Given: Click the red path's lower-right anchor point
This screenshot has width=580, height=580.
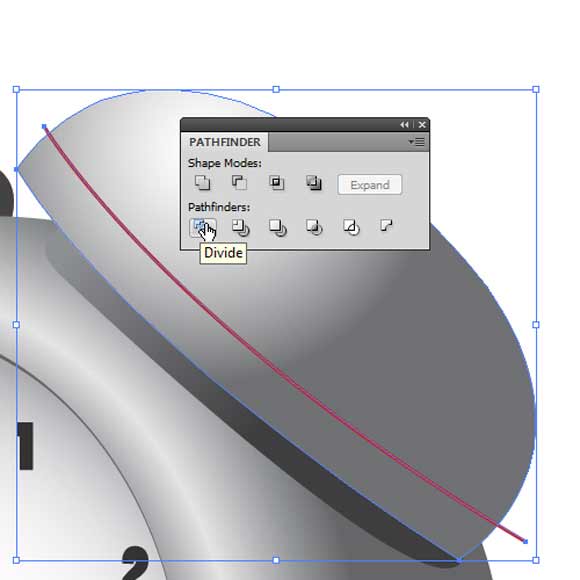Looking at the screenshot, I should coord(525,542).
